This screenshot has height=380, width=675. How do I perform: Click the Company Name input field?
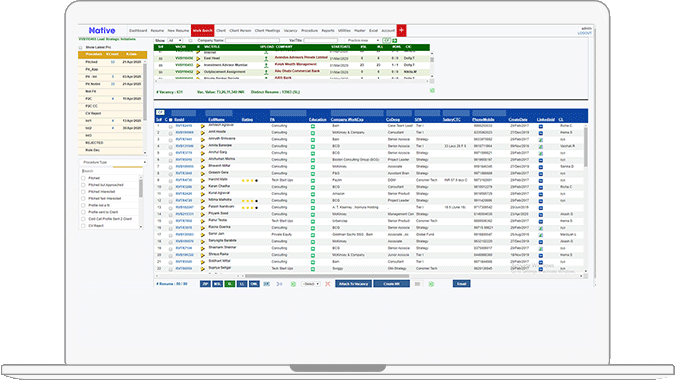point(252,40)
